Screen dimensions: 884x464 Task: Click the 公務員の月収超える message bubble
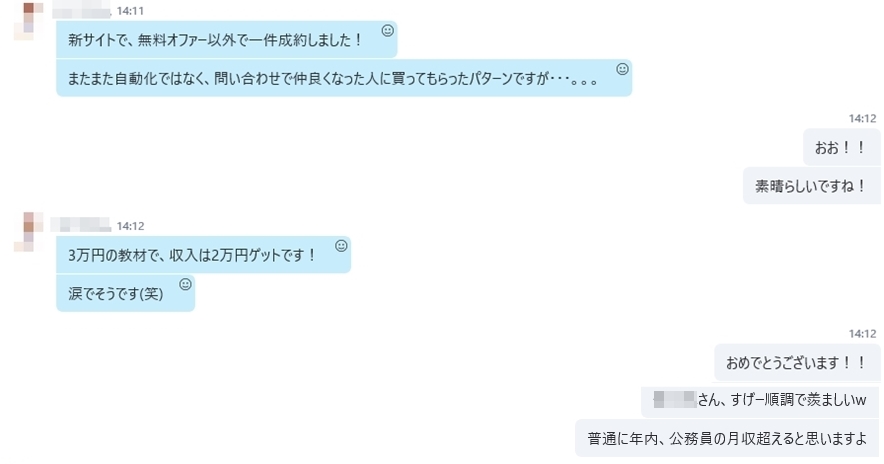[727, 438]
